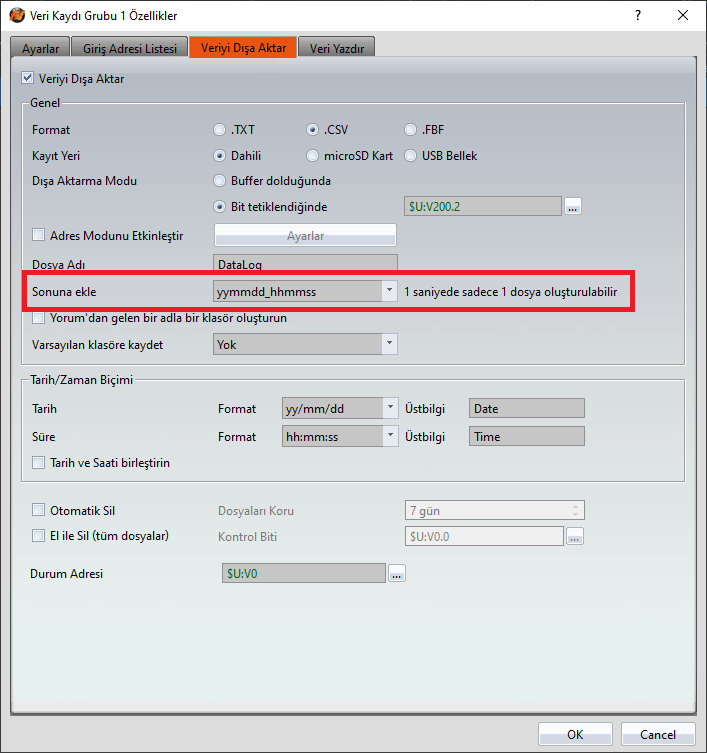This screenshot has width=707, height=753.
Task: Switch to the Giriş Adresi Listesi tab
Action: 128,48
